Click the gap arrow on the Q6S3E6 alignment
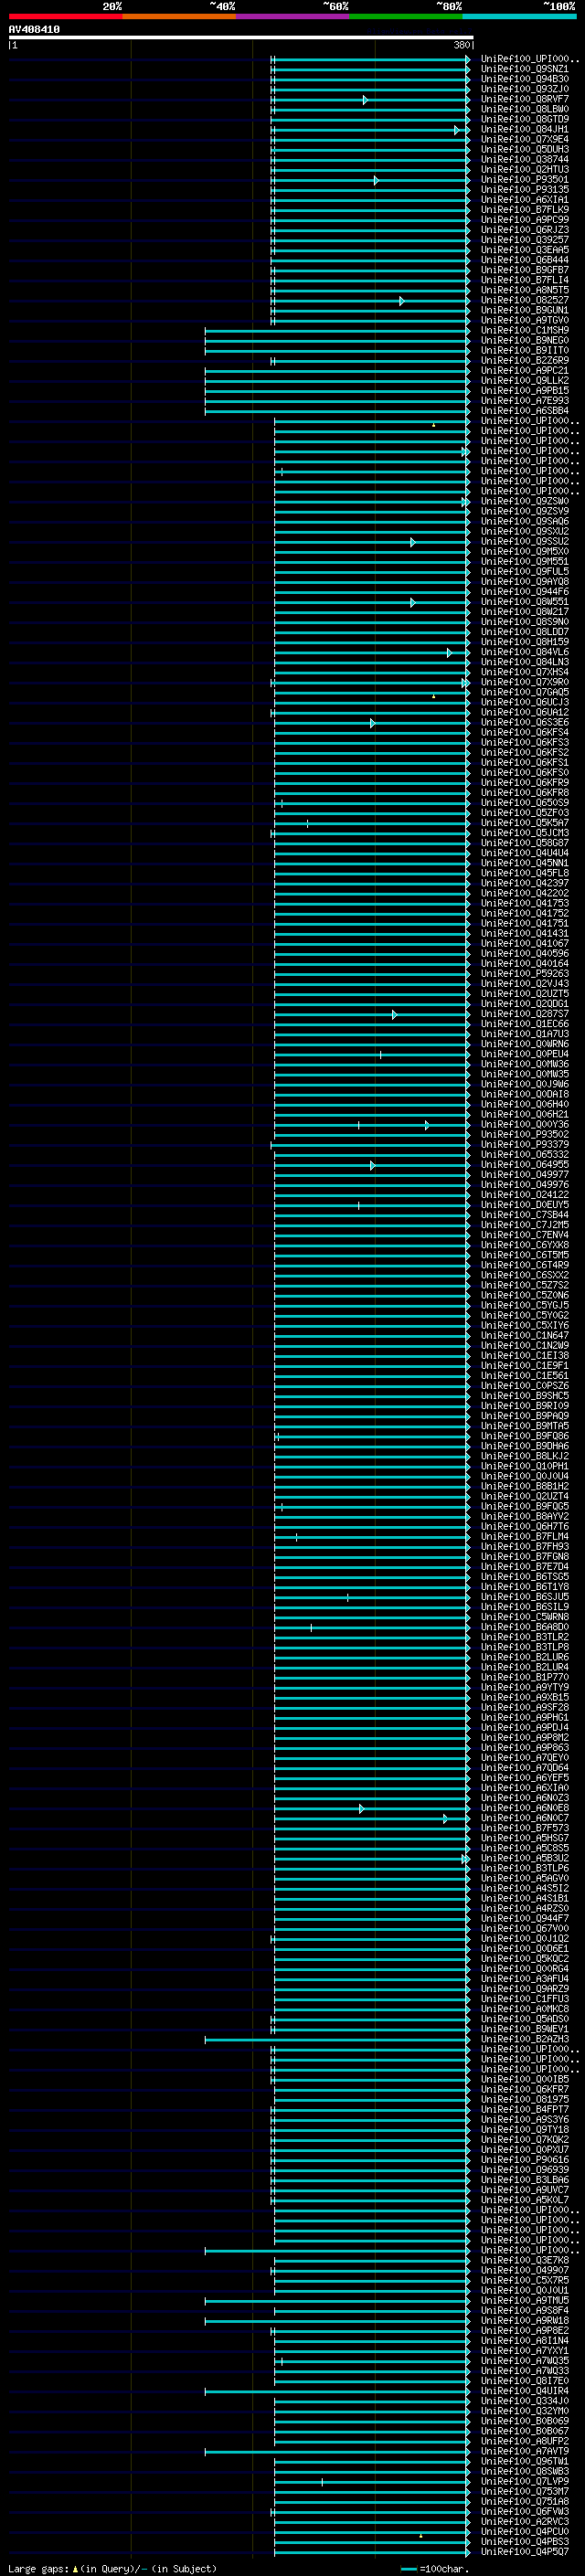Image resolution: width=585 pixels, height=2576 pixels. (x=372, y=723)
